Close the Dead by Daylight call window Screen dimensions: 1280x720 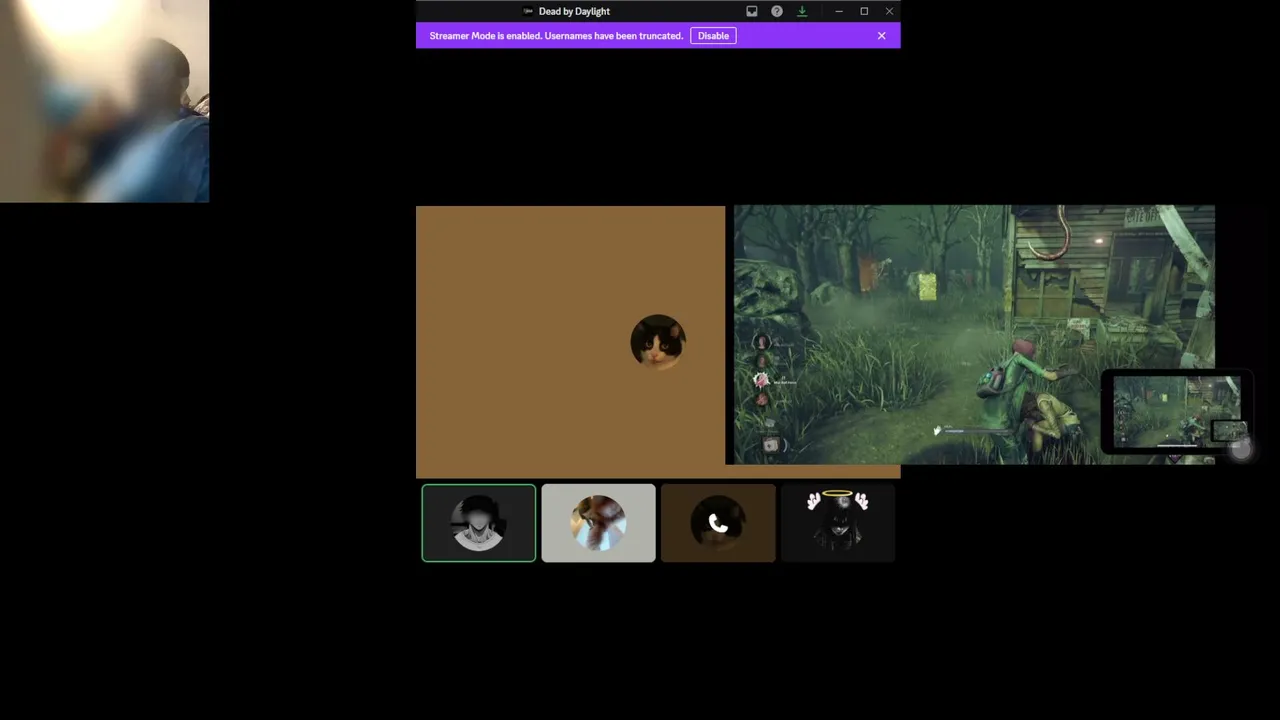click(x=889, y=11)
